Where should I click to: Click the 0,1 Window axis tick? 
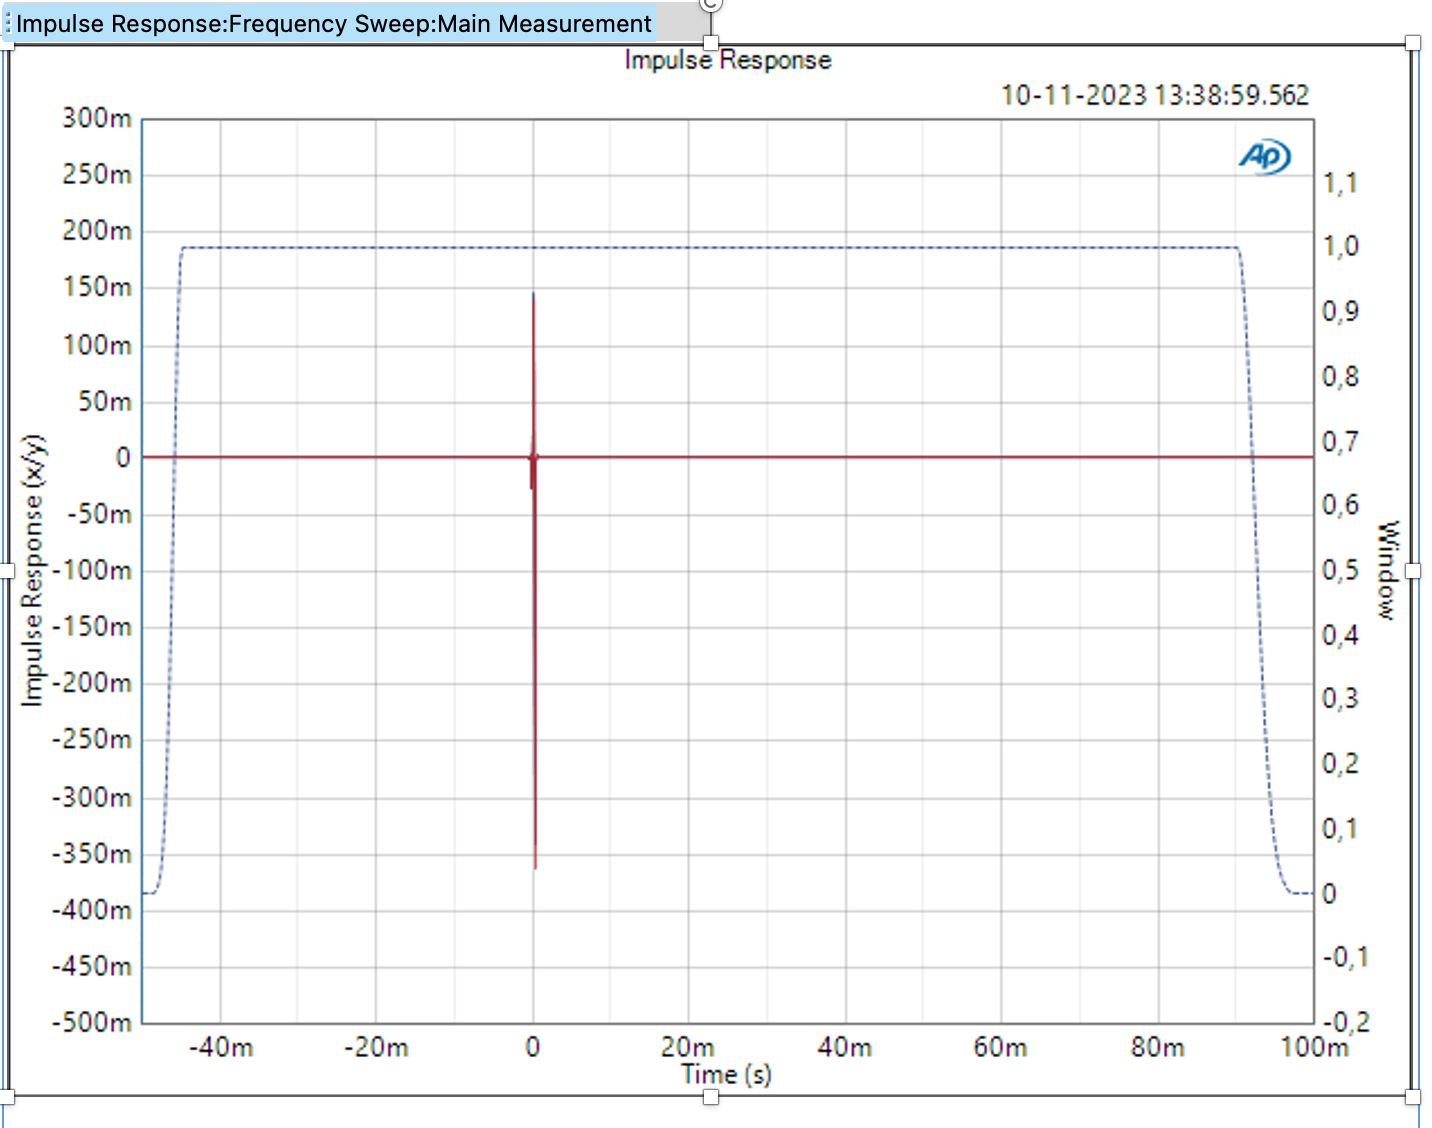pos(1340,828)
